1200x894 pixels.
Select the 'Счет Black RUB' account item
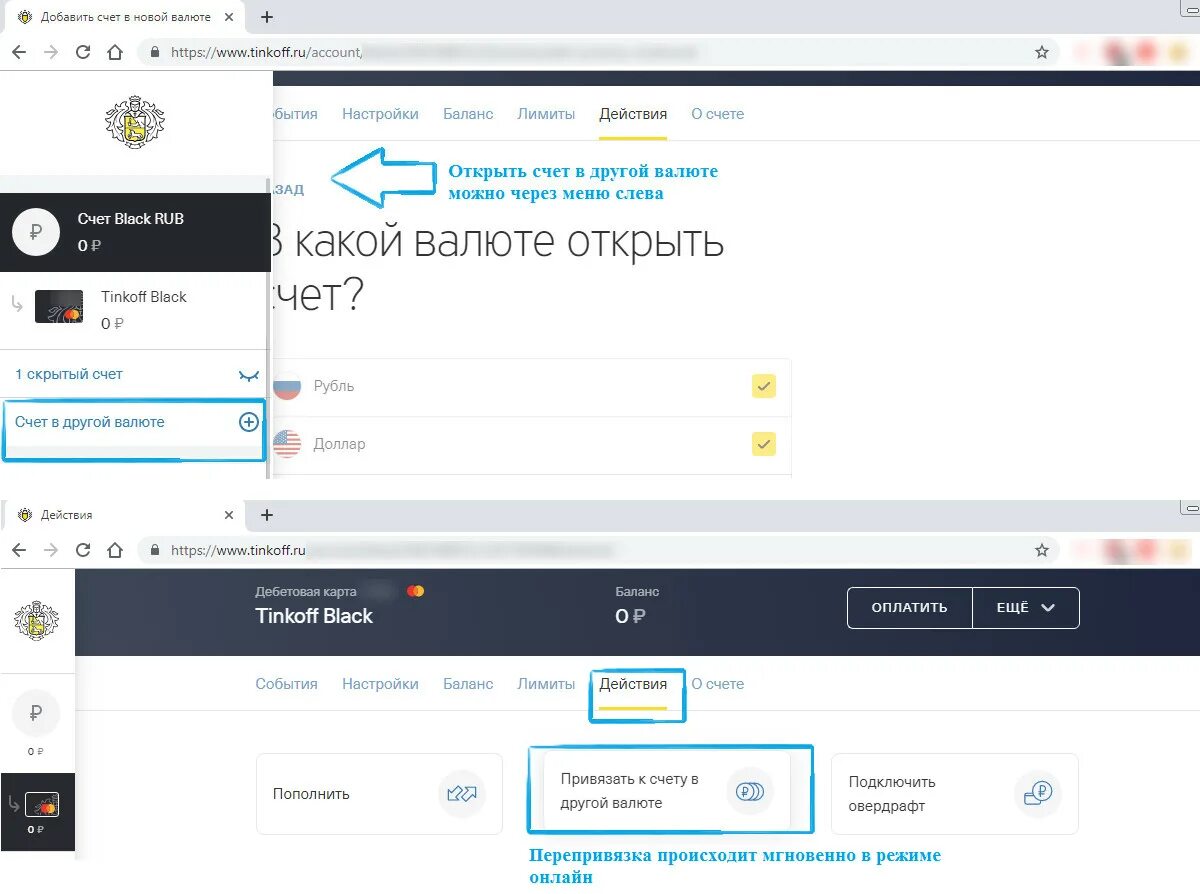(135, 232)
